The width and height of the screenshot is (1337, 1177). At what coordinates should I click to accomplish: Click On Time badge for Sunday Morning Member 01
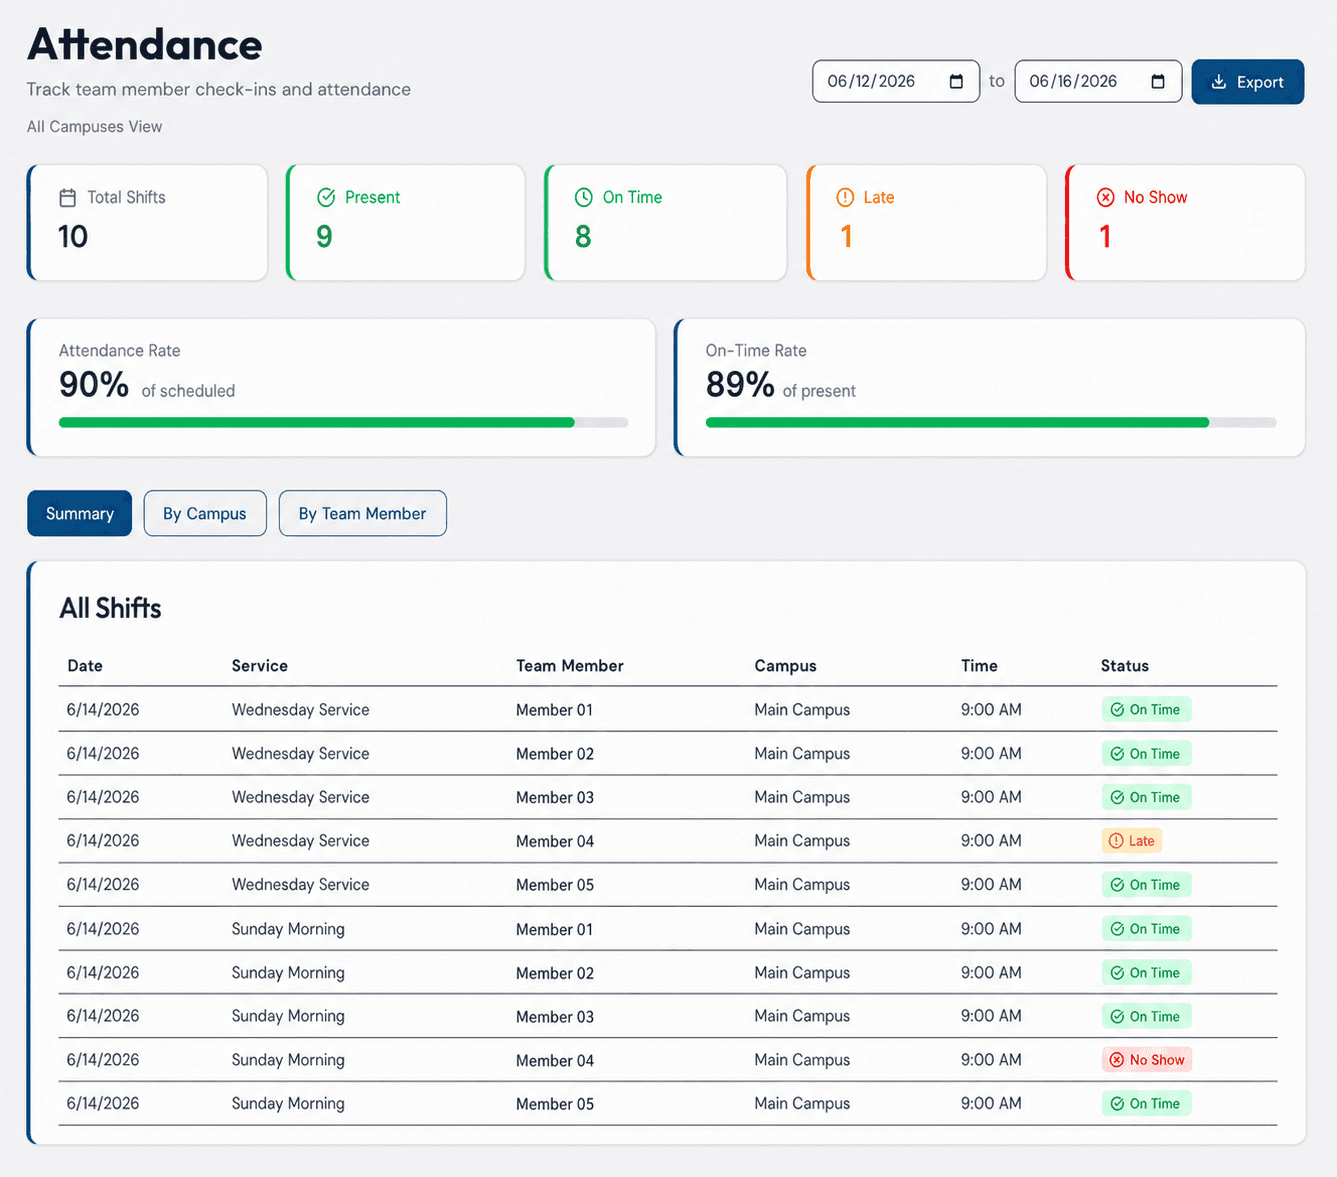(1146, 929)
